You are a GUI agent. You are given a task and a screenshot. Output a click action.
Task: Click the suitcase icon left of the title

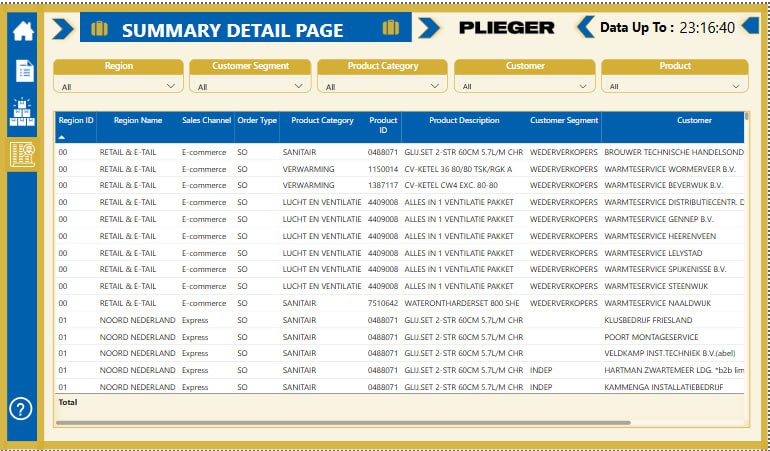click(99, 29)
